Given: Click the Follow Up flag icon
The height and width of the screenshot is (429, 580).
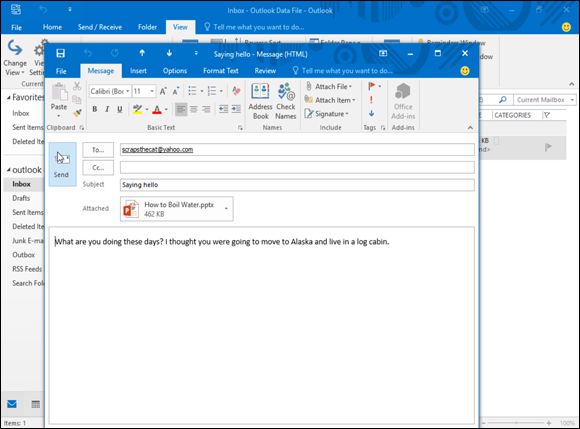Looking at the screenshot, I should point(372,86).
